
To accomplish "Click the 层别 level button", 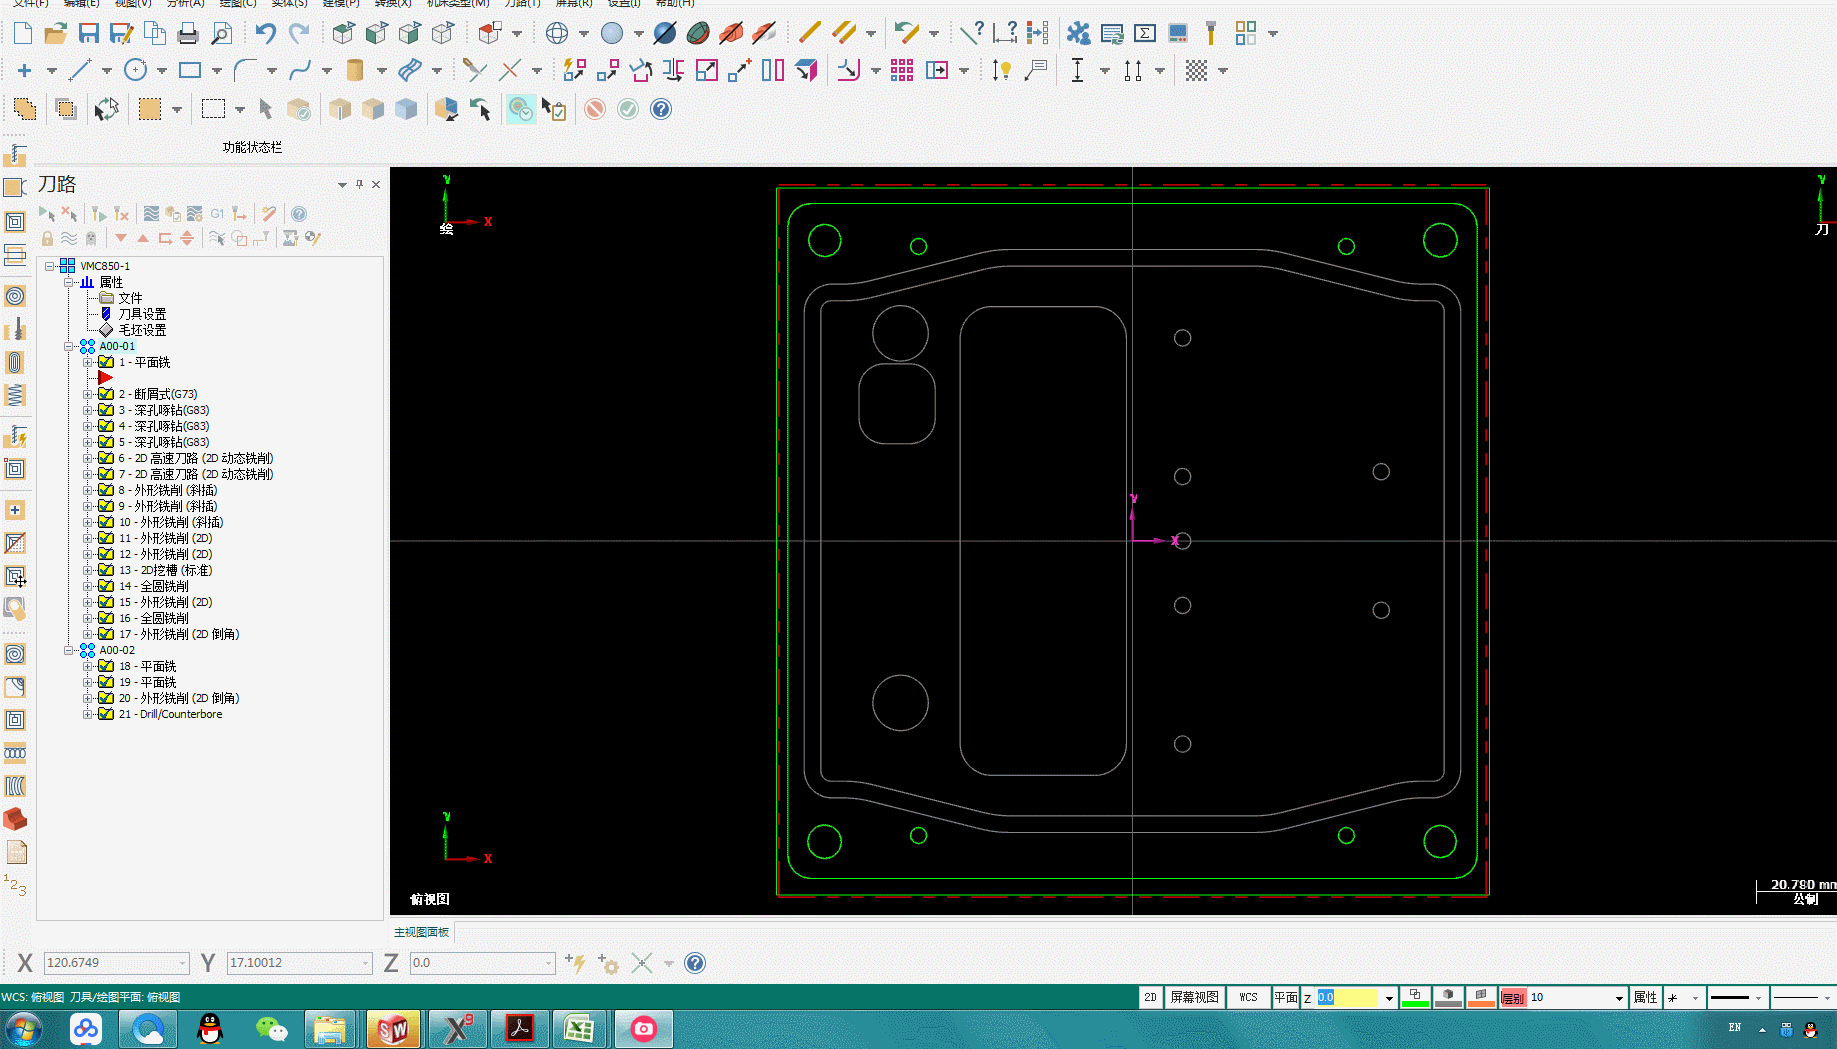I will (1513, 997).
